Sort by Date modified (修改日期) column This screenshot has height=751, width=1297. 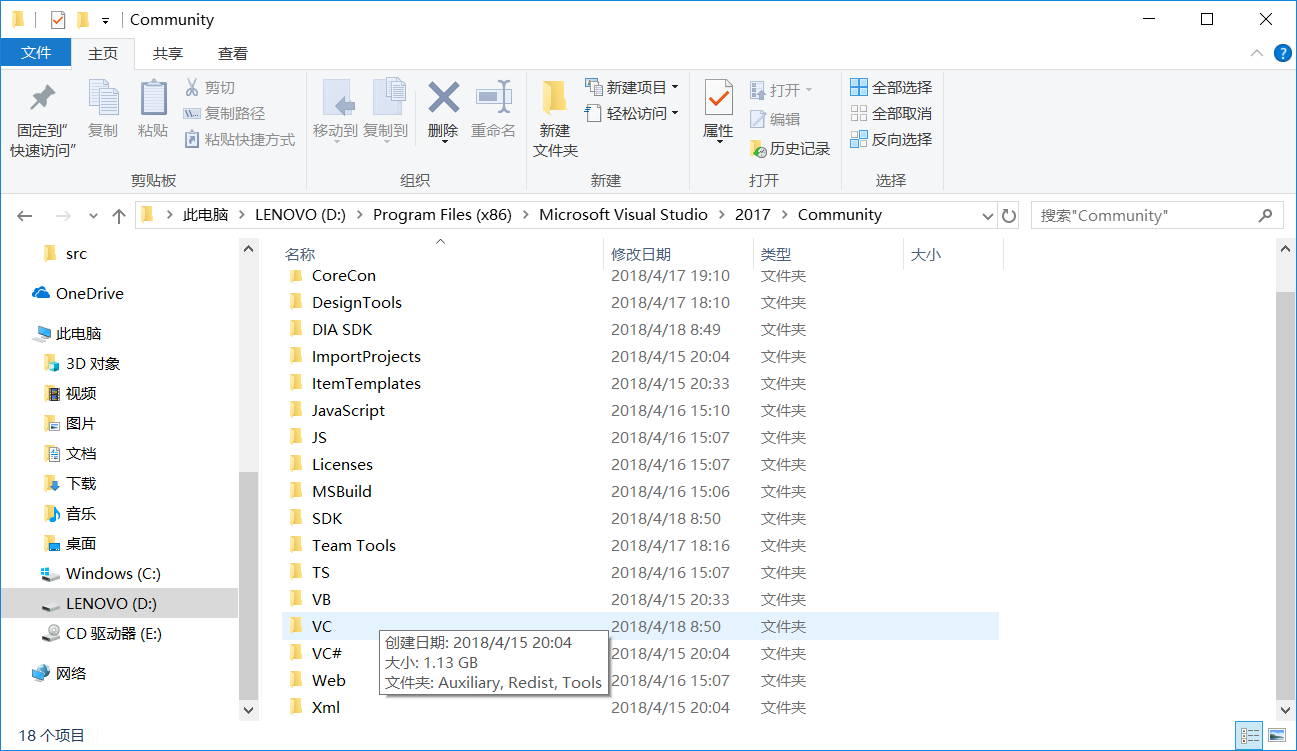(x=641, y=255)
